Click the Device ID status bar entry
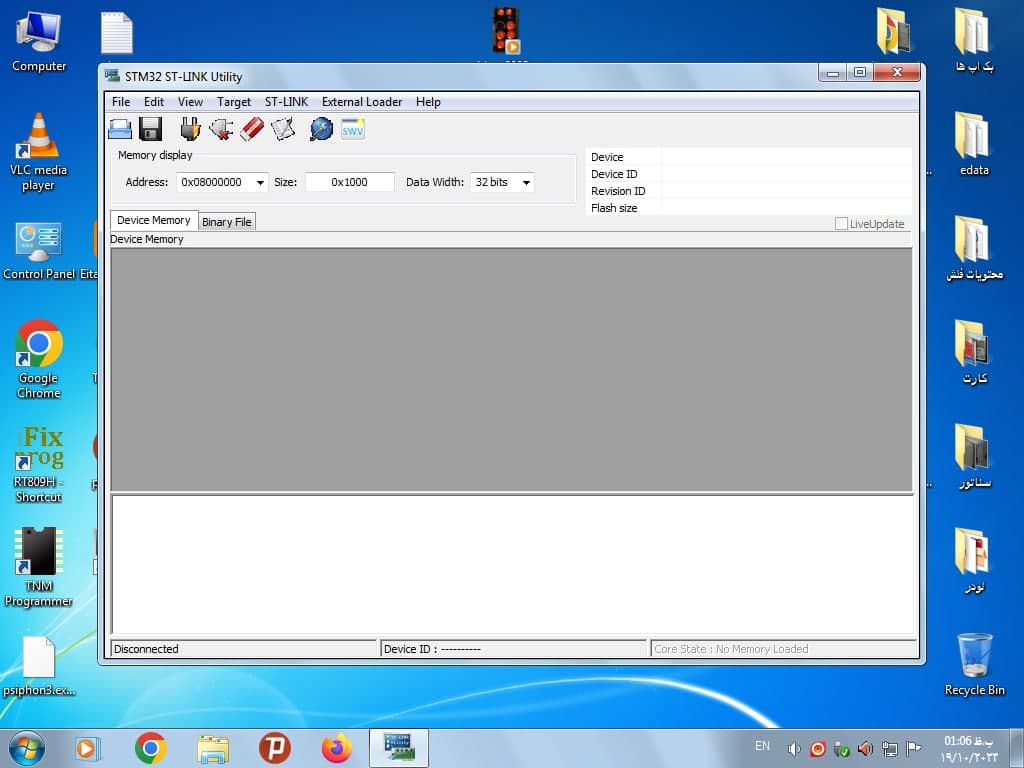 [x=513, y=649]
